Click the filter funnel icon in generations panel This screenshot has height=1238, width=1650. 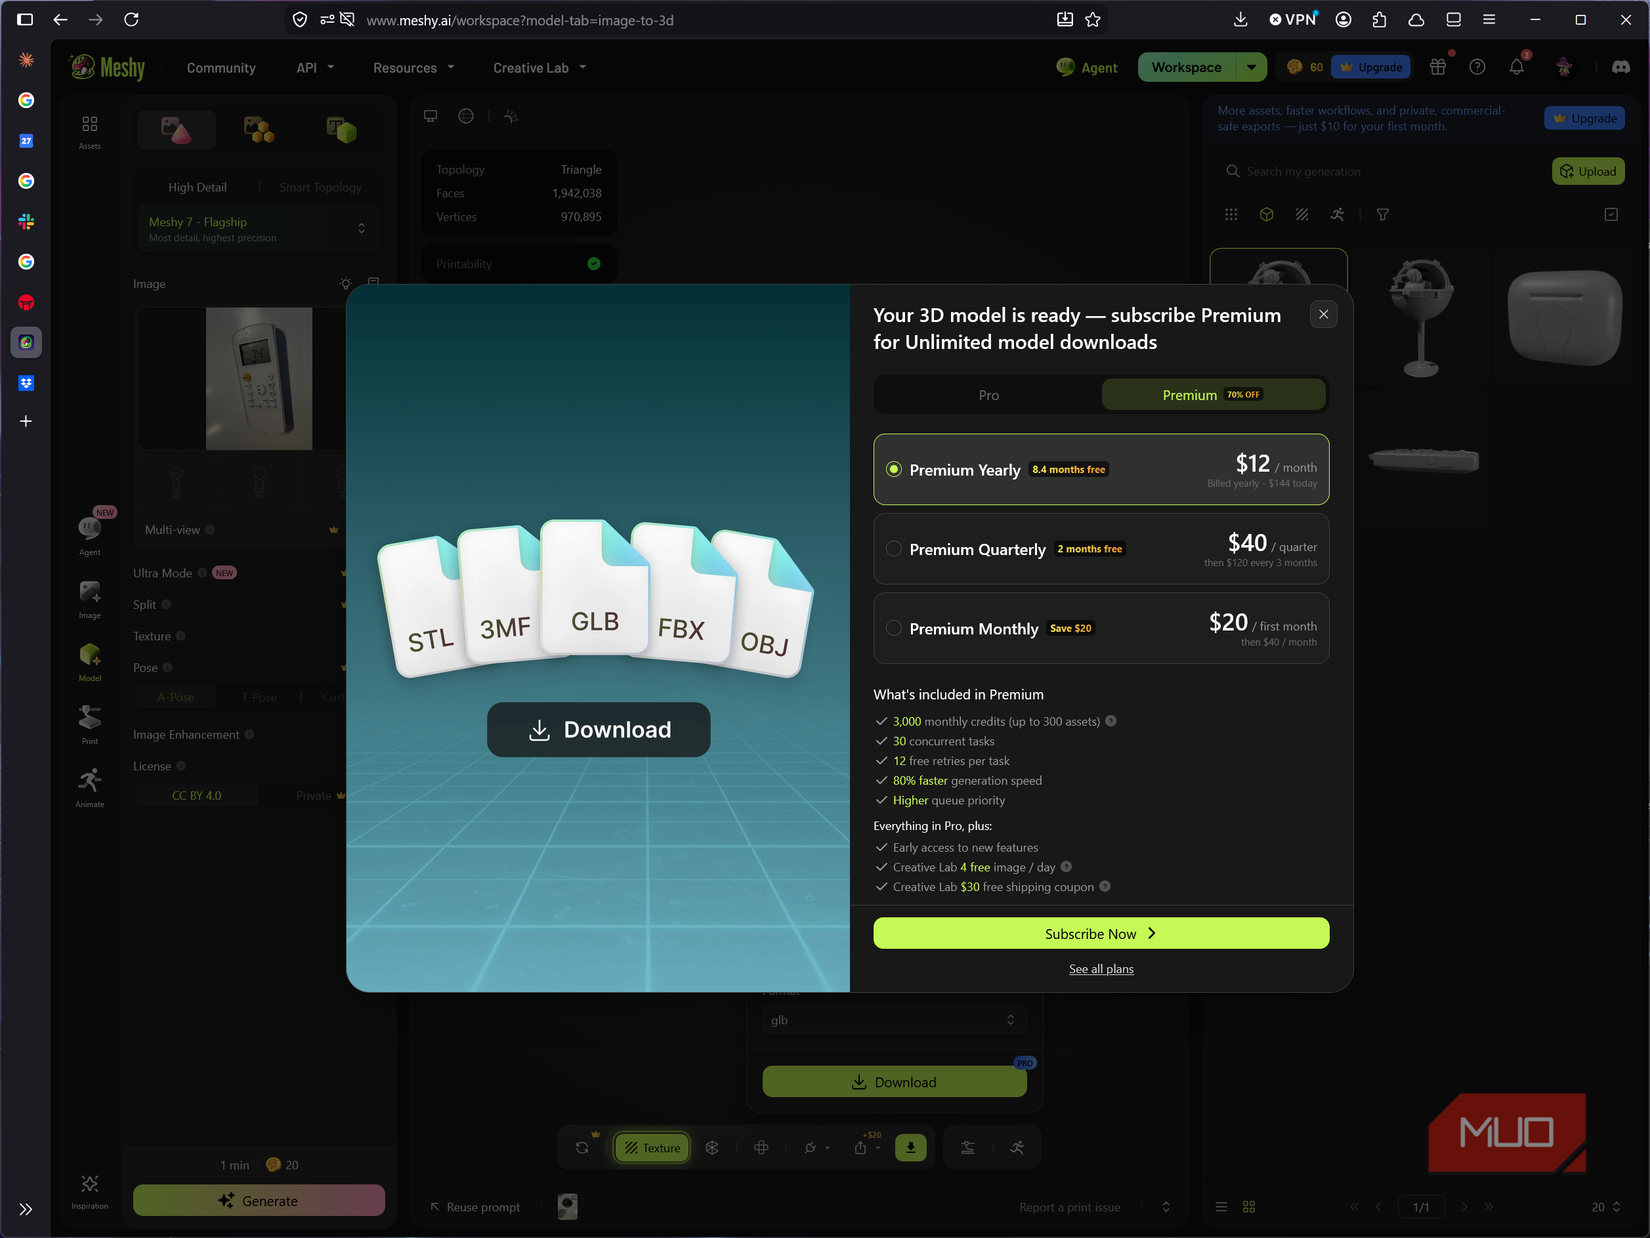(x=1382, y=214)
